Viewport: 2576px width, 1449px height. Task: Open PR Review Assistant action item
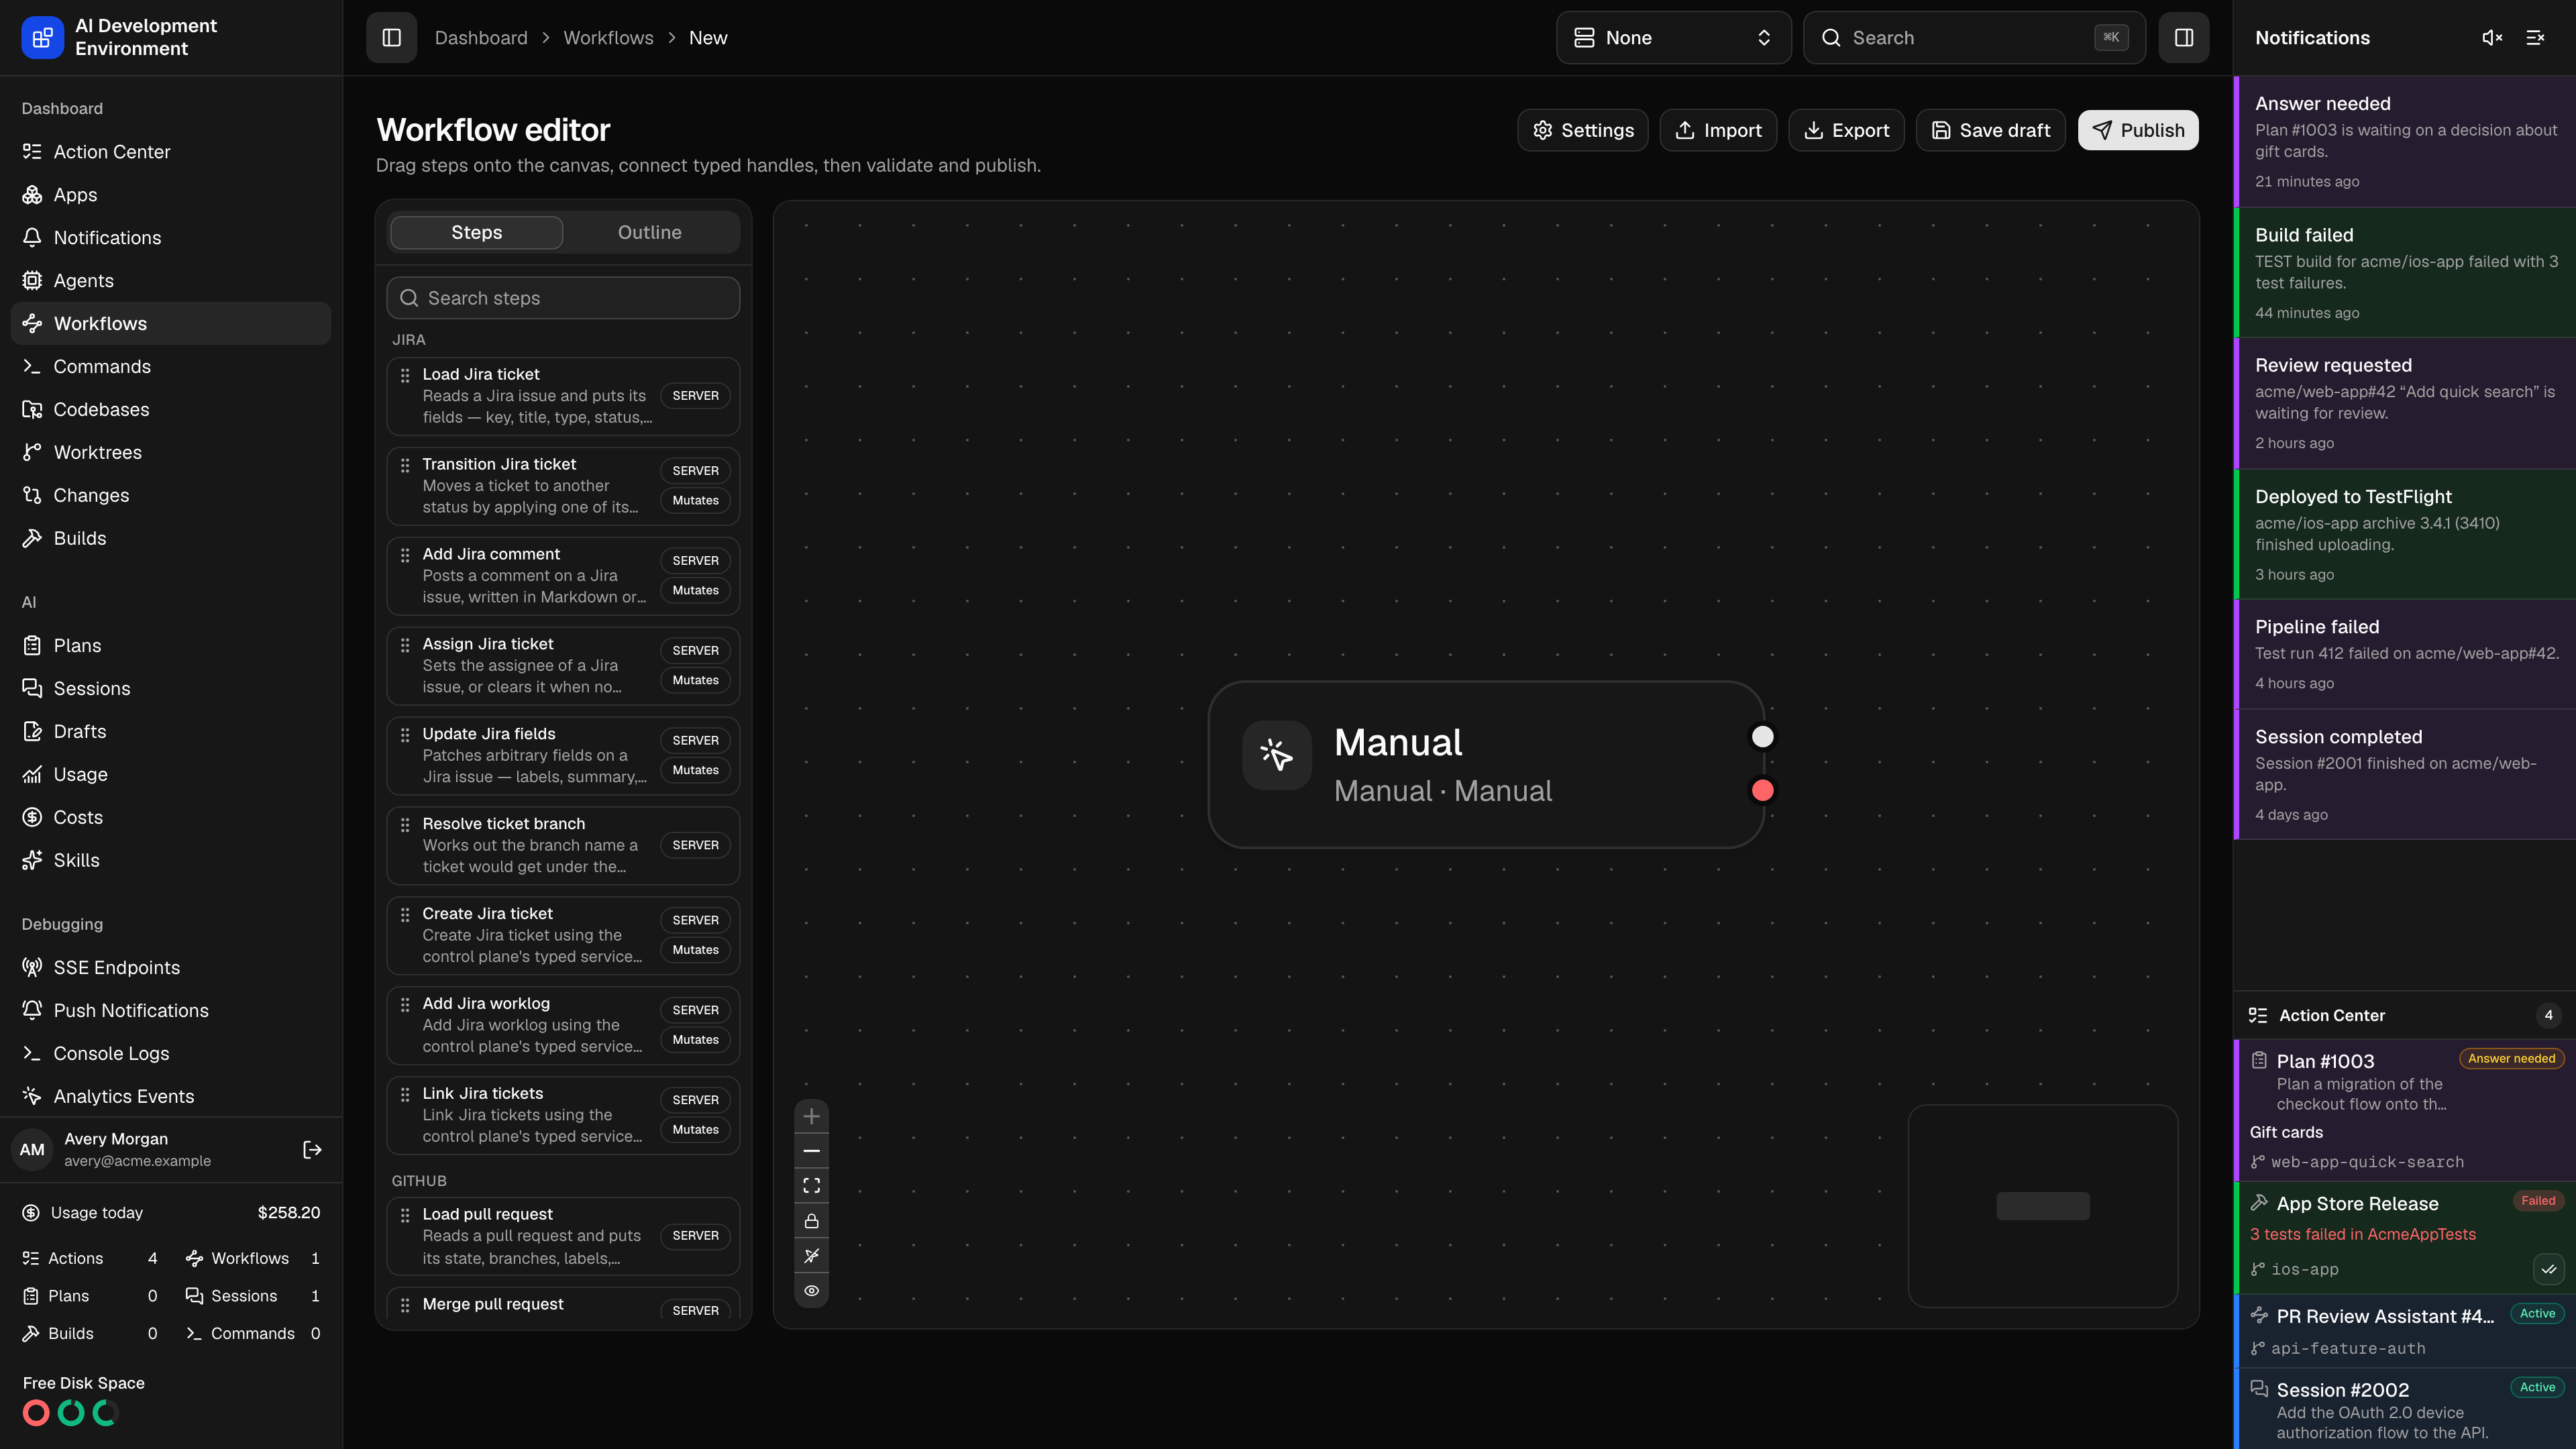coord(2406,1331)
